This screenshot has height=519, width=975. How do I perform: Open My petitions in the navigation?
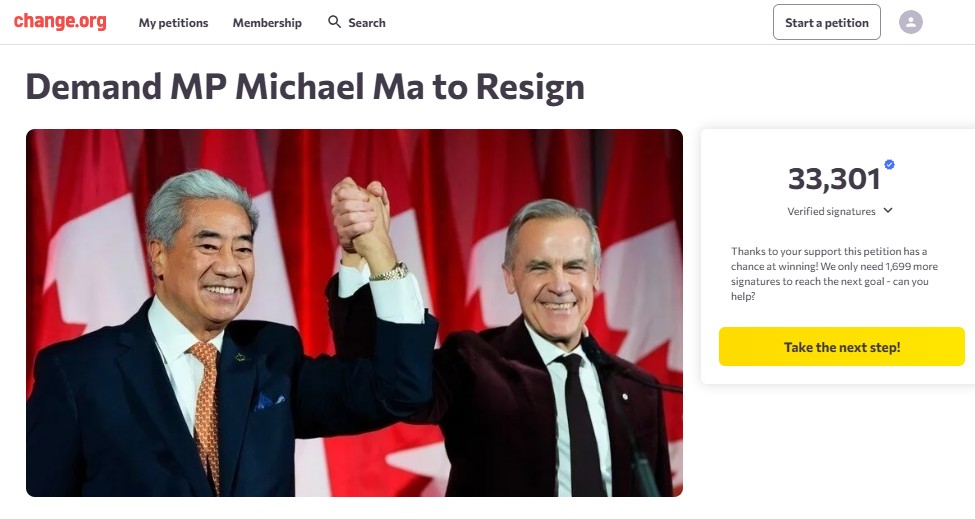(173, 23)
